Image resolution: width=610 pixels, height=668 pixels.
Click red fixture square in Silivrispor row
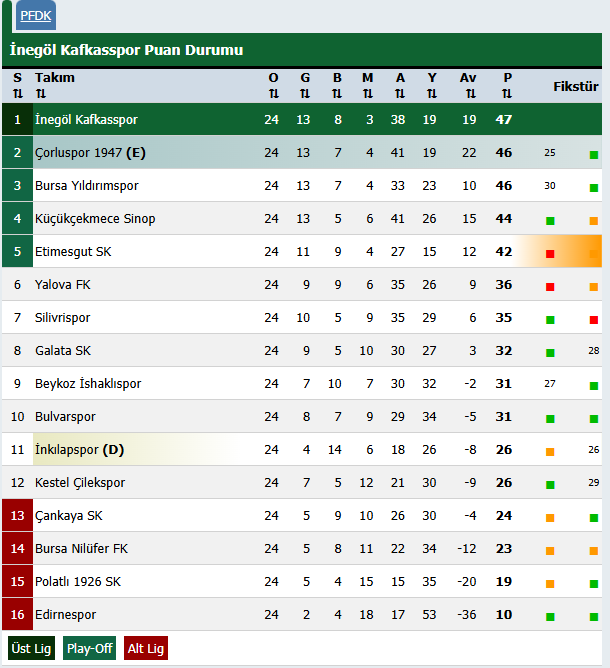tap(594, 320)
